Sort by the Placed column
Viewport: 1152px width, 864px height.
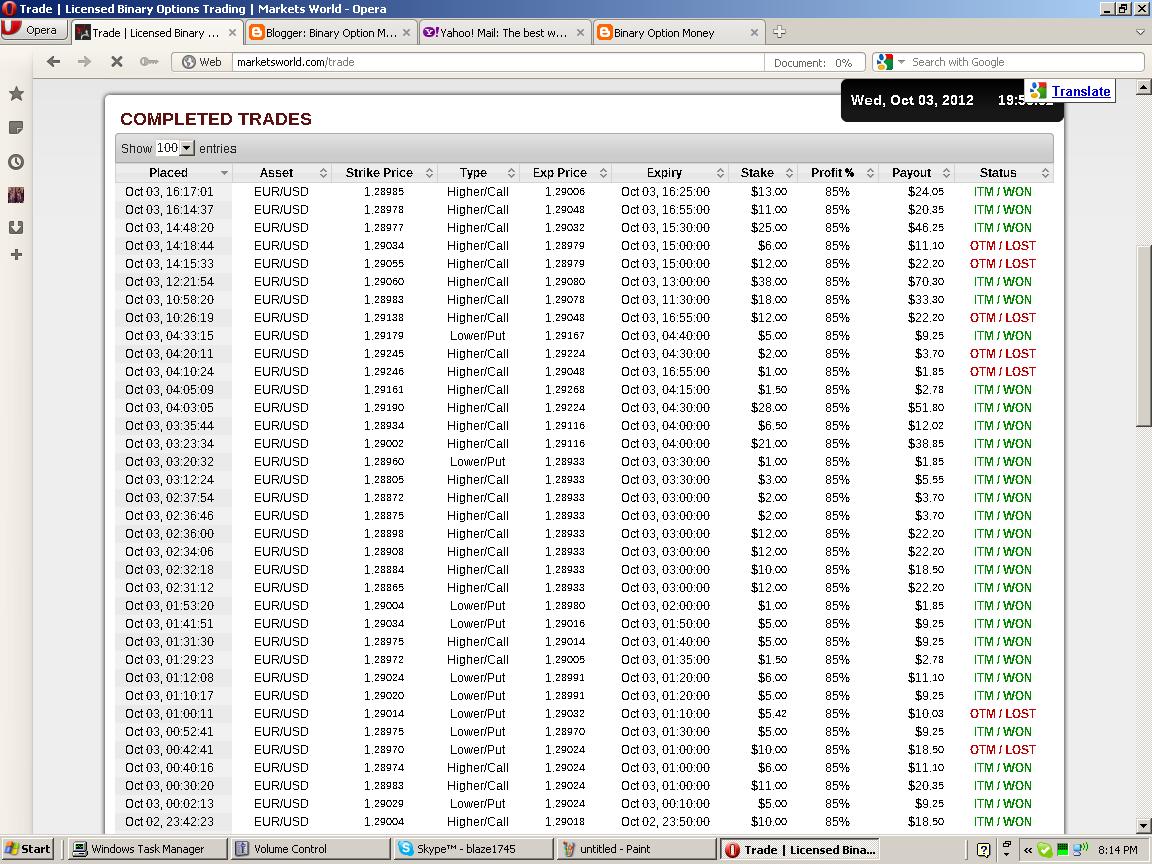[173, 173]
